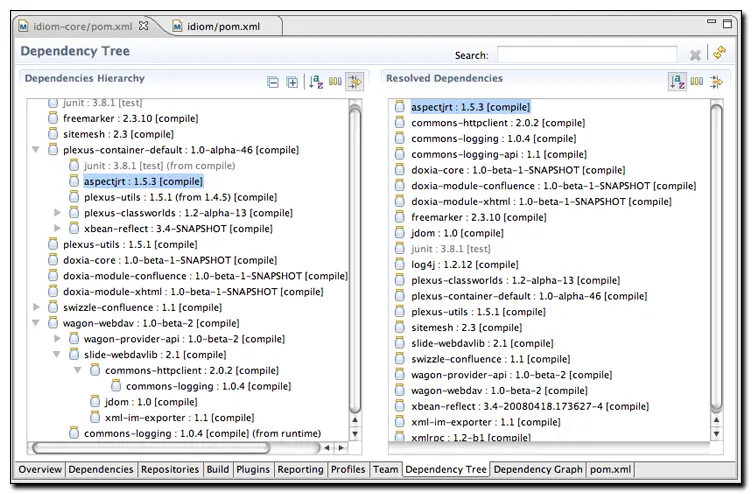Open the Reporting tab
Viewport: 752px width, 494px height.
300,470
